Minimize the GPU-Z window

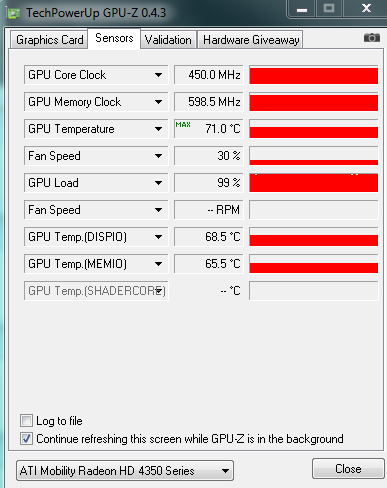pos(302,9)
